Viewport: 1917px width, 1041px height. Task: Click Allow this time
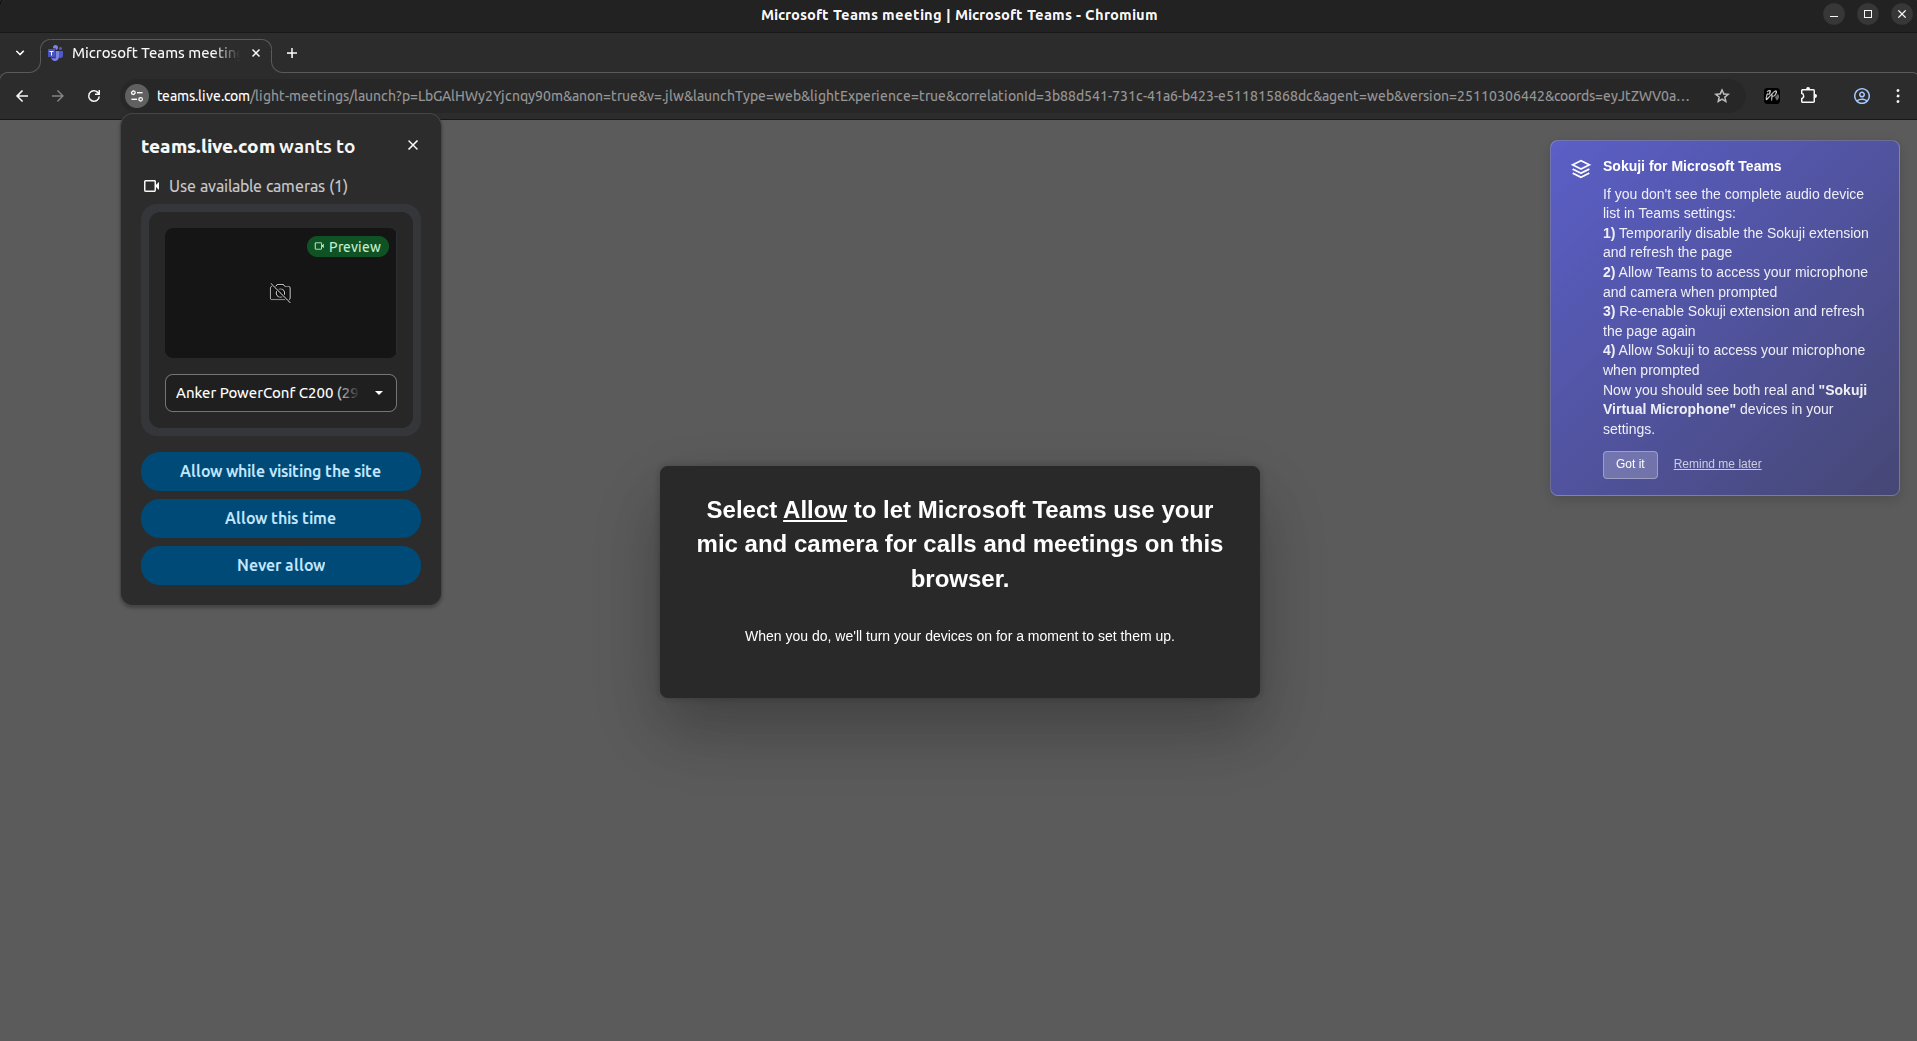click(x=280, y=518)
